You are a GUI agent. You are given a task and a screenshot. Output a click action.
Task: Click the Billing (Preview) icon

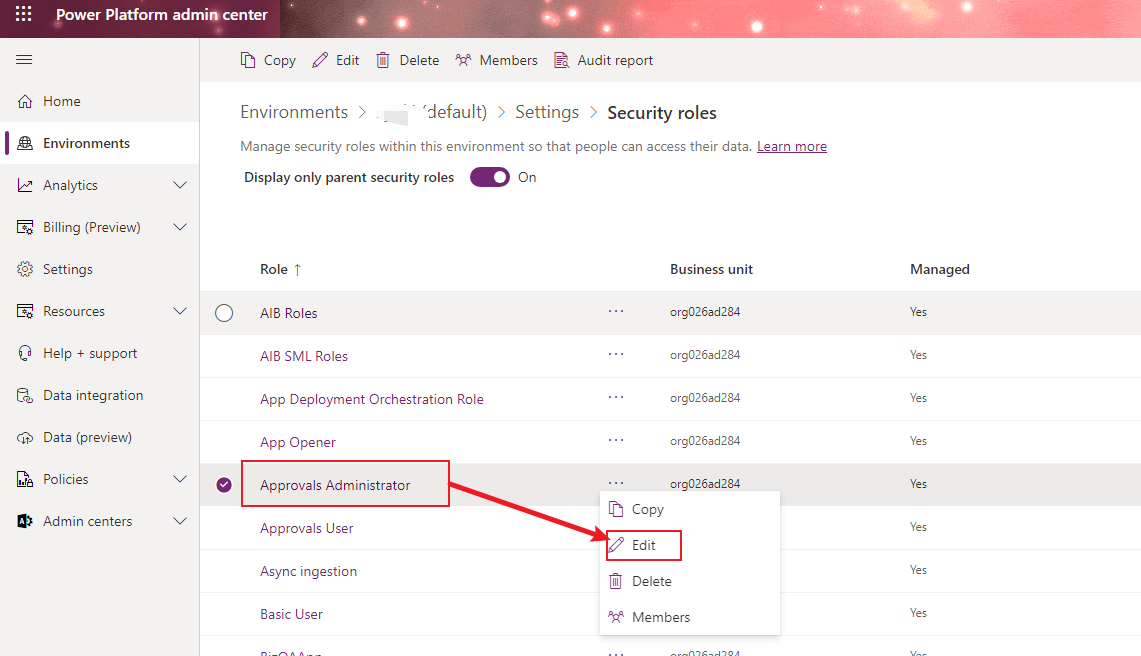[x=25, y=227]
